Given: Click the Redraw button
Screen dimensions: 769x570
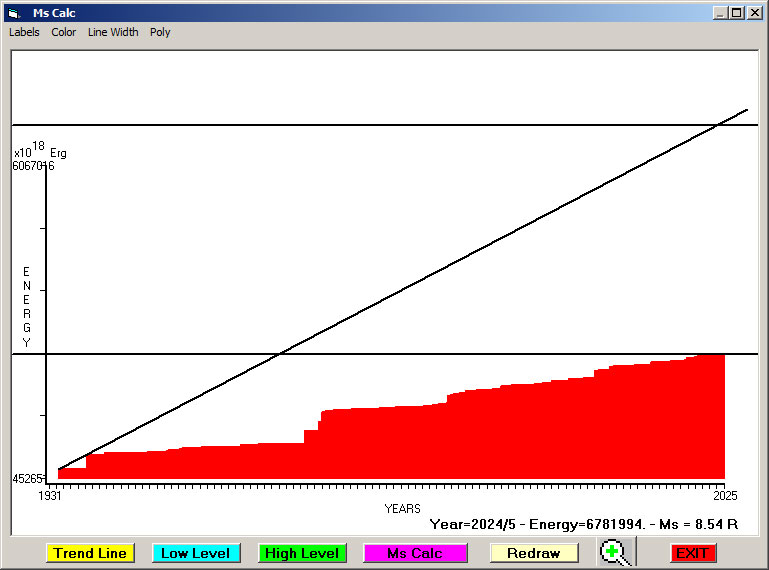Looking at the screenshot, I should point(534,553).
